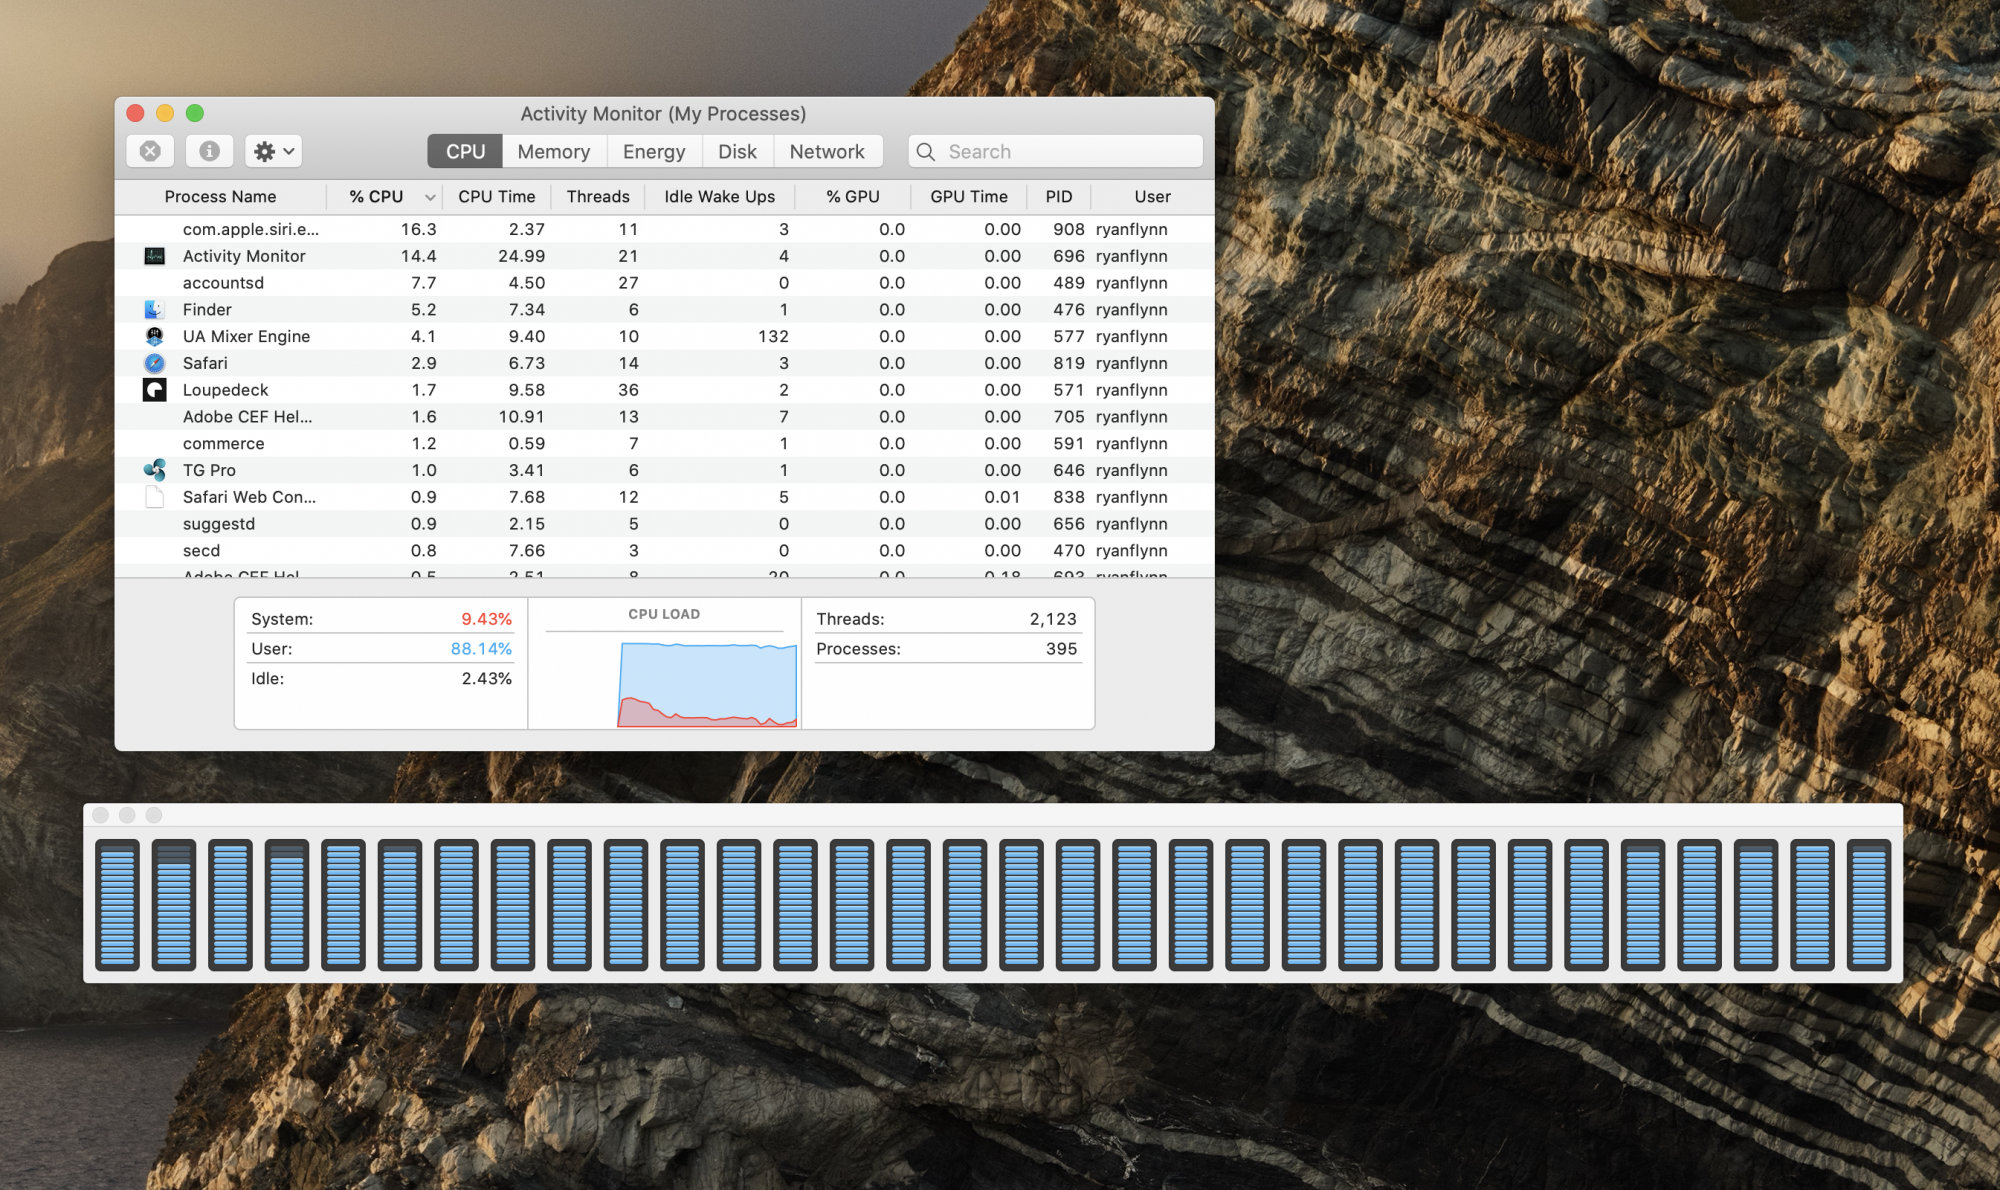2000x1190 pixels.
Task: Click the Activity Monitor app icon in list
Action: 154,256
